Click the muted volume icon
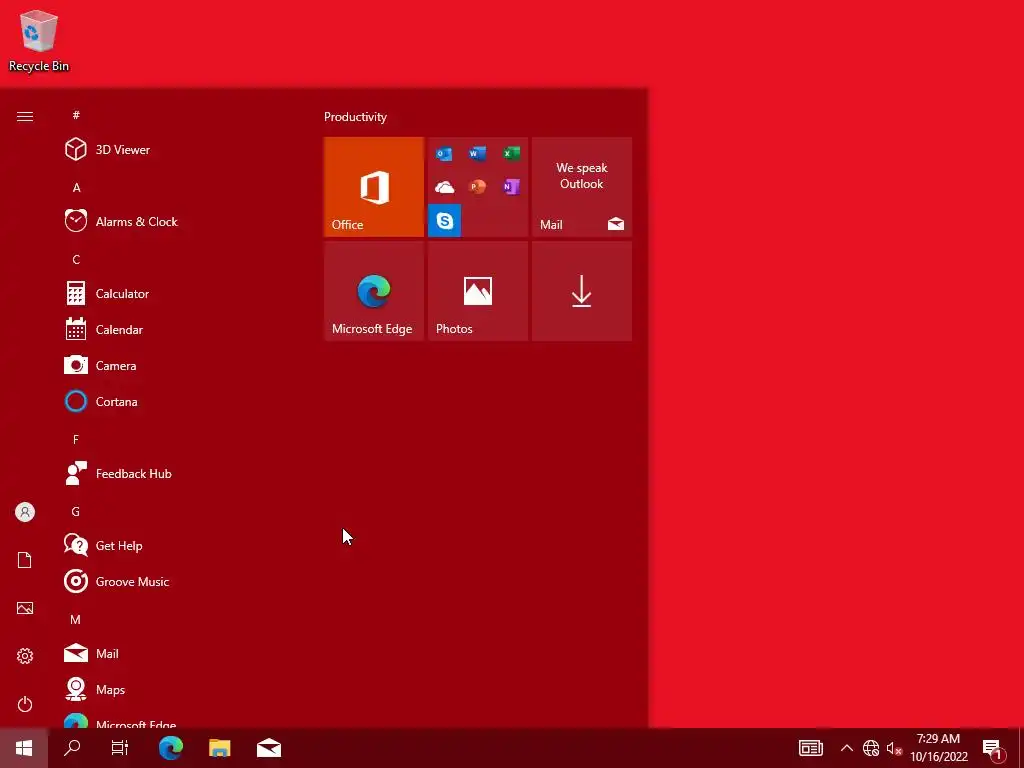Viewport: 1024px width, 768px height. tap(894, 748)
